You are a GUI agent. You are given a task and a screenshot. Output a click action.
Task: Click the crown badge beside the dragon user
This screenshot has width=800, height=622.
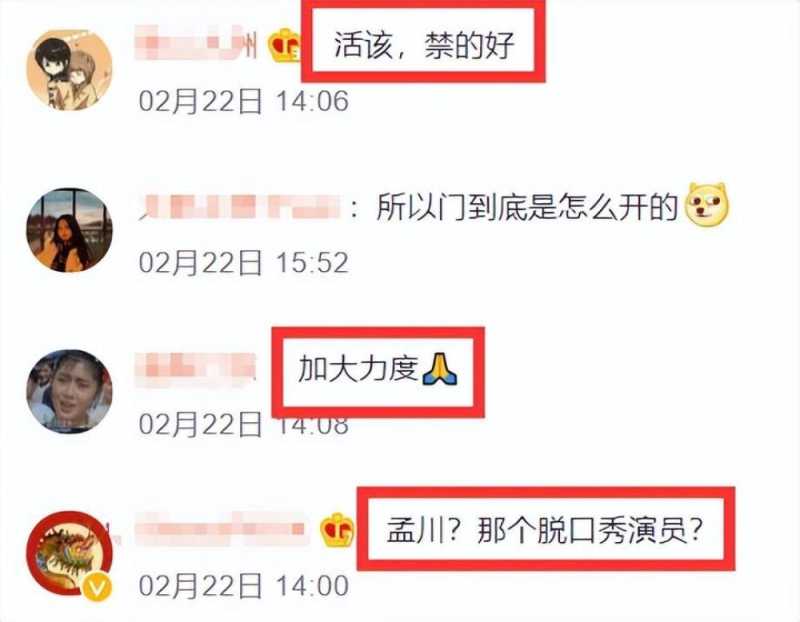(337, 530)
